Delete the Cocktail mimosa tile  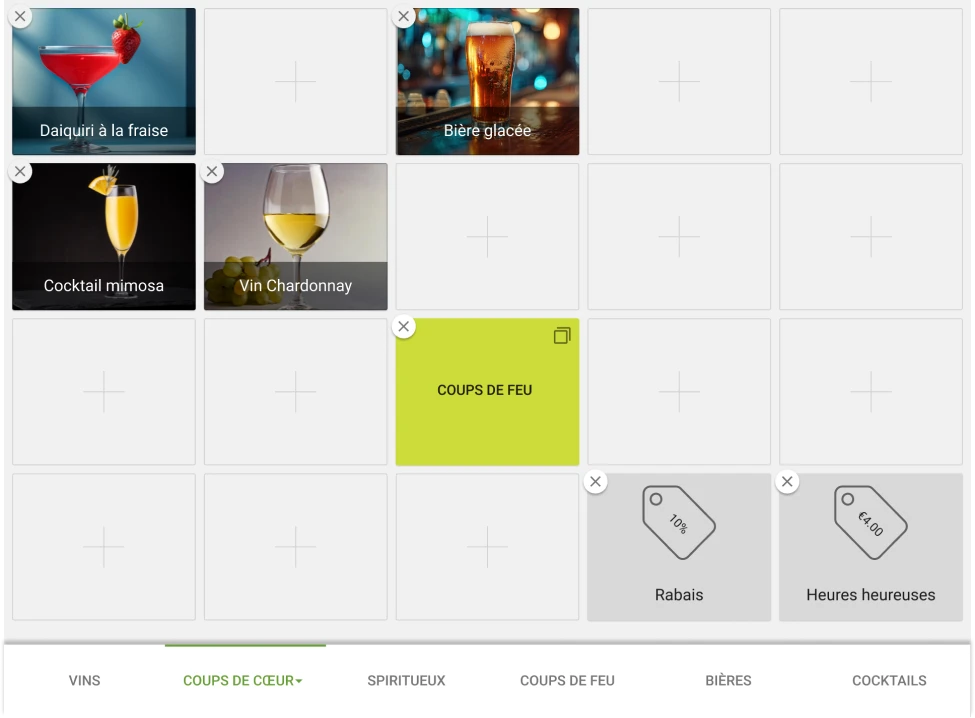[x=20, y=172]
